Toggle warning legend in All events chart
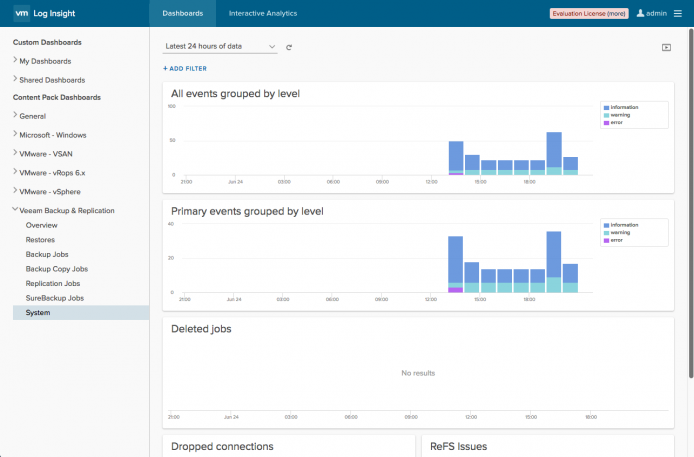This screenshot has height=457, width=694. coord(617,115)
